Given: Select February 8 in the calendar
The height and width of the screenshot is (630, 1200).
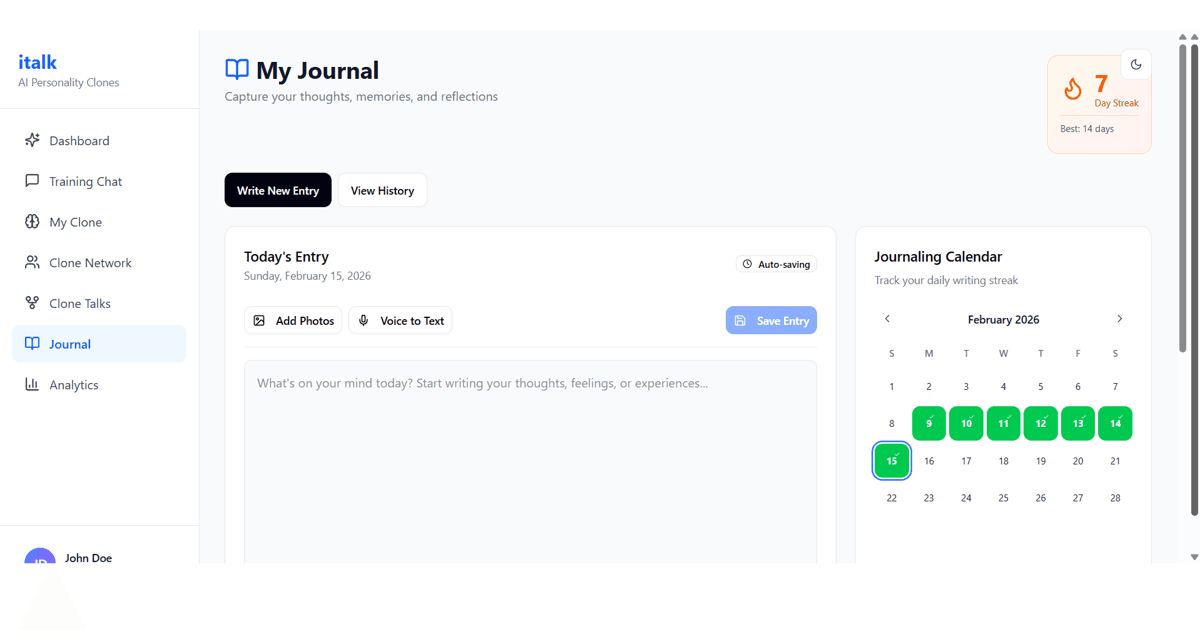Looking at the screenshot, I should click(x=892, y=423).
